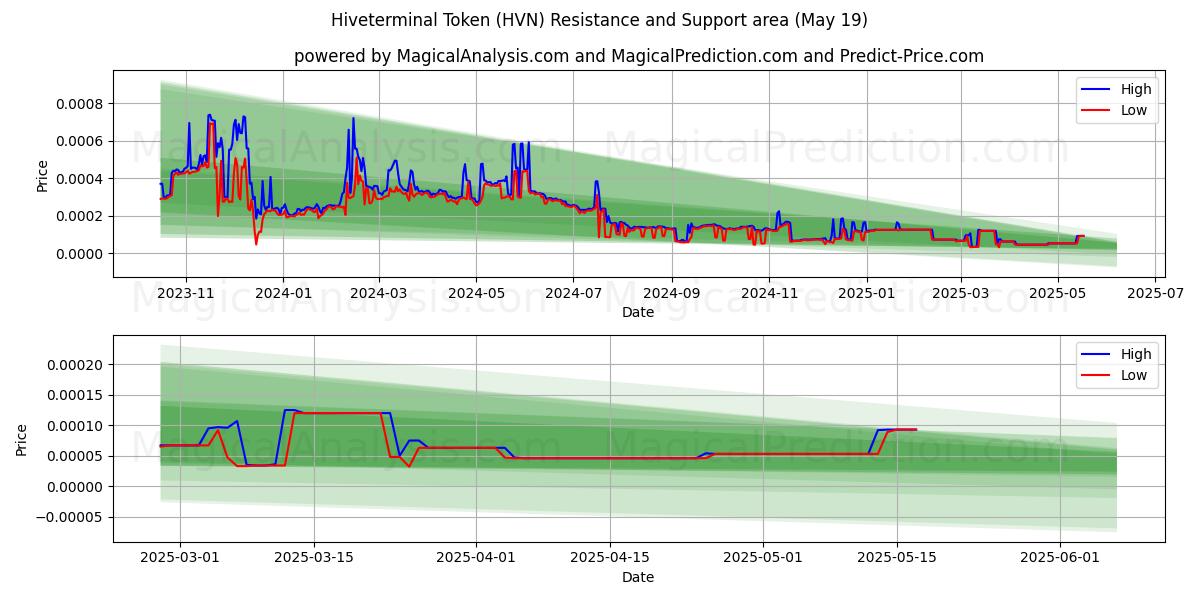This screenshot has width=1200, height=600.
Task: Click the '−0.00005' y-axis tick label
Action: (71, 517)
